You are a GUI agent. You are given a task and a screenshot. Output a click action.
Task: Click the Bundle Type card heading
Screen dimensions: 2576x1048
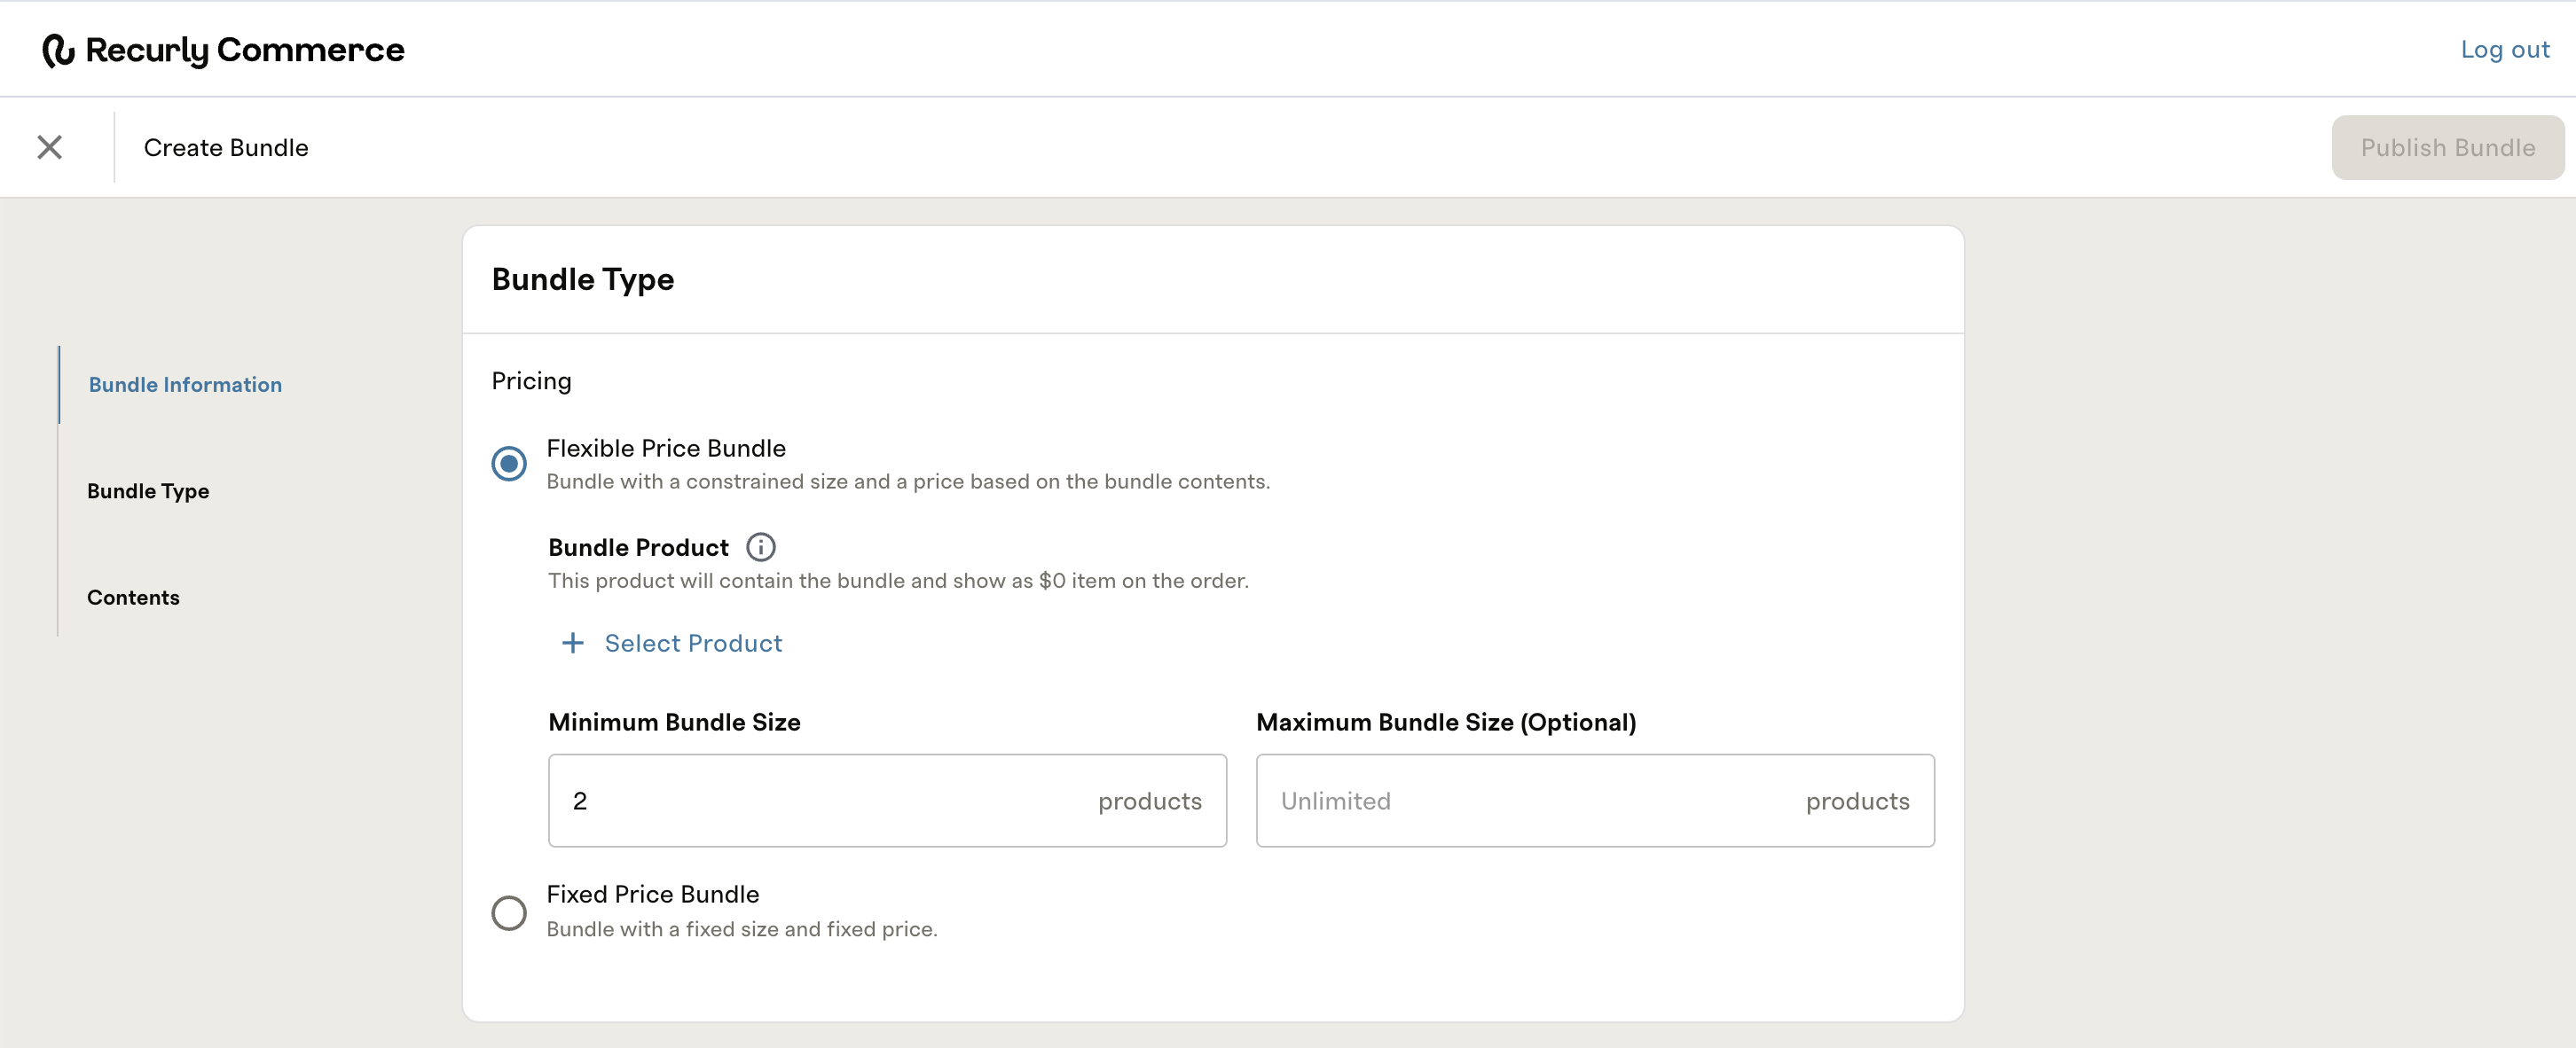582,279
